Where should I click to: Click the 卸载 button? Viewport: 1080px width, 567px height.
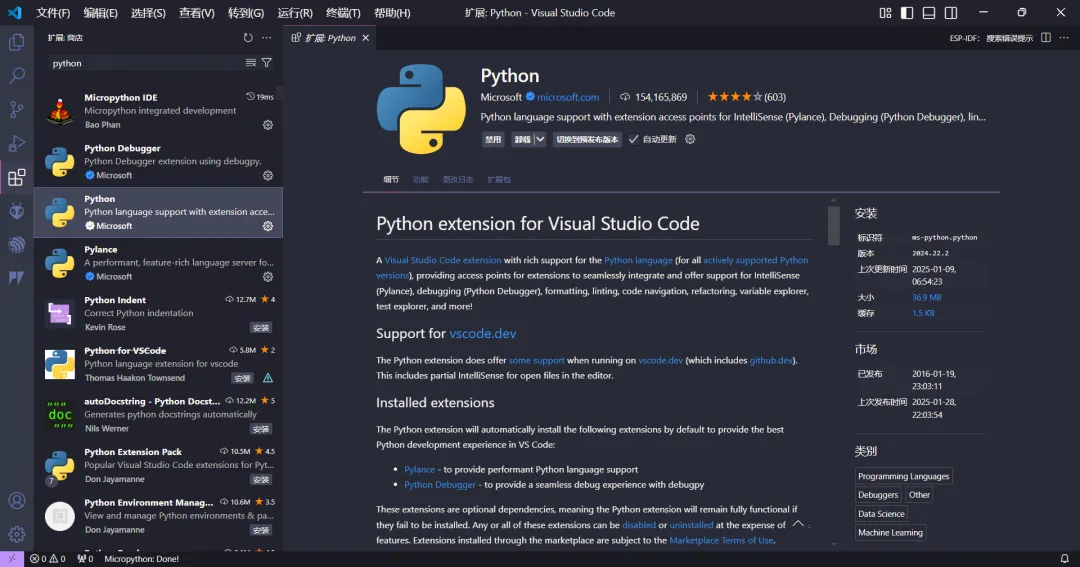pyautogui.click(x=522, y=139)
